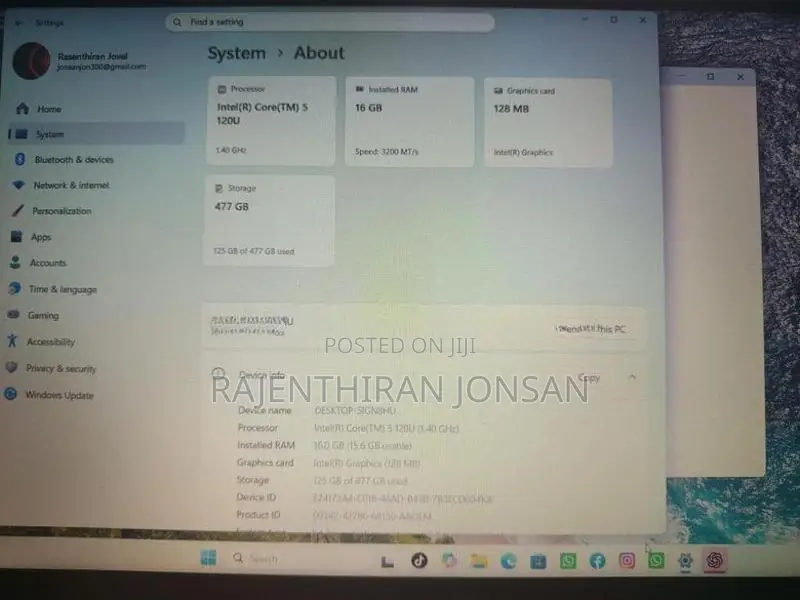Copy the device info specifications
The image size is (800, 600).
click(x=588, y=378)
